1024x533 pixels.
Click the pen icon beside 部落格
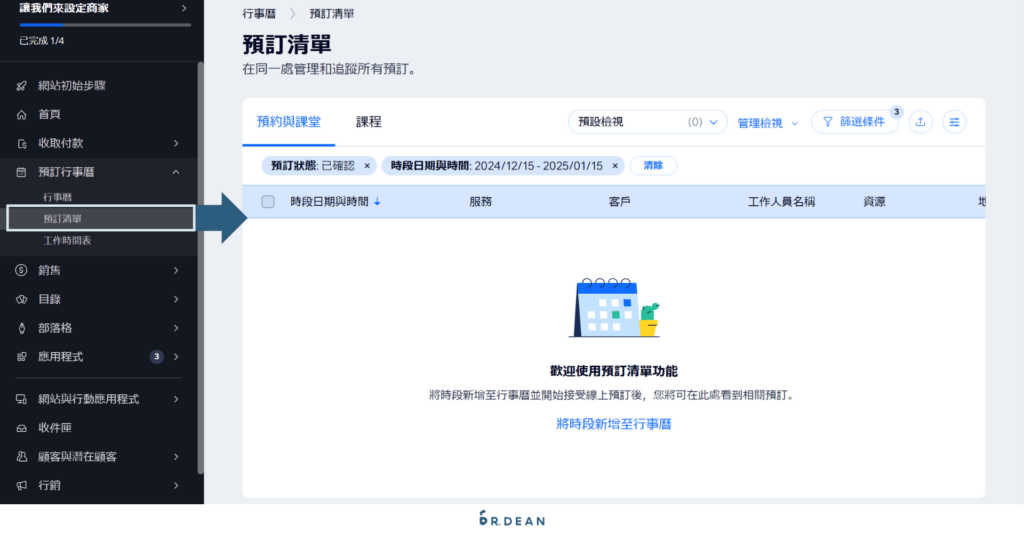(22, 328)
